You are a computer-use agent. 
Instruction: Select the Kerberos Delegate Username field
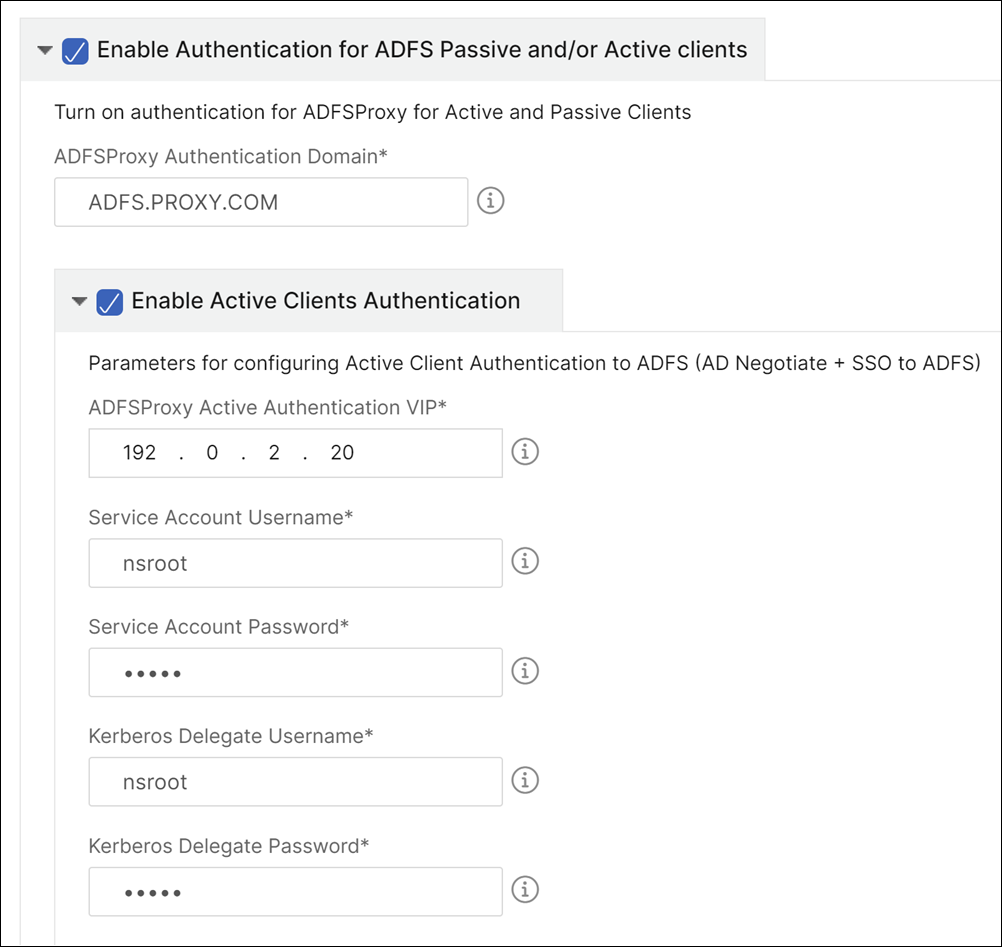(x=295, y=781)
